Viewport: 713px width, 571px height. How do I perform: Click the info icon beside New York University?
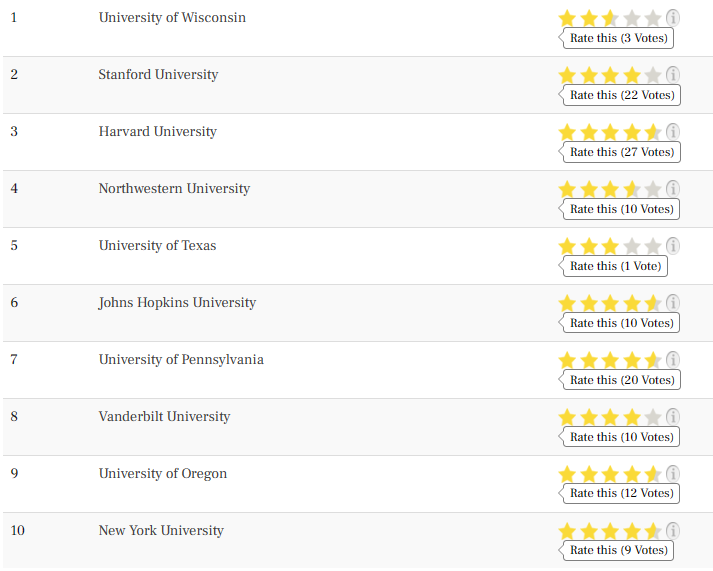(x=673, y=531)
